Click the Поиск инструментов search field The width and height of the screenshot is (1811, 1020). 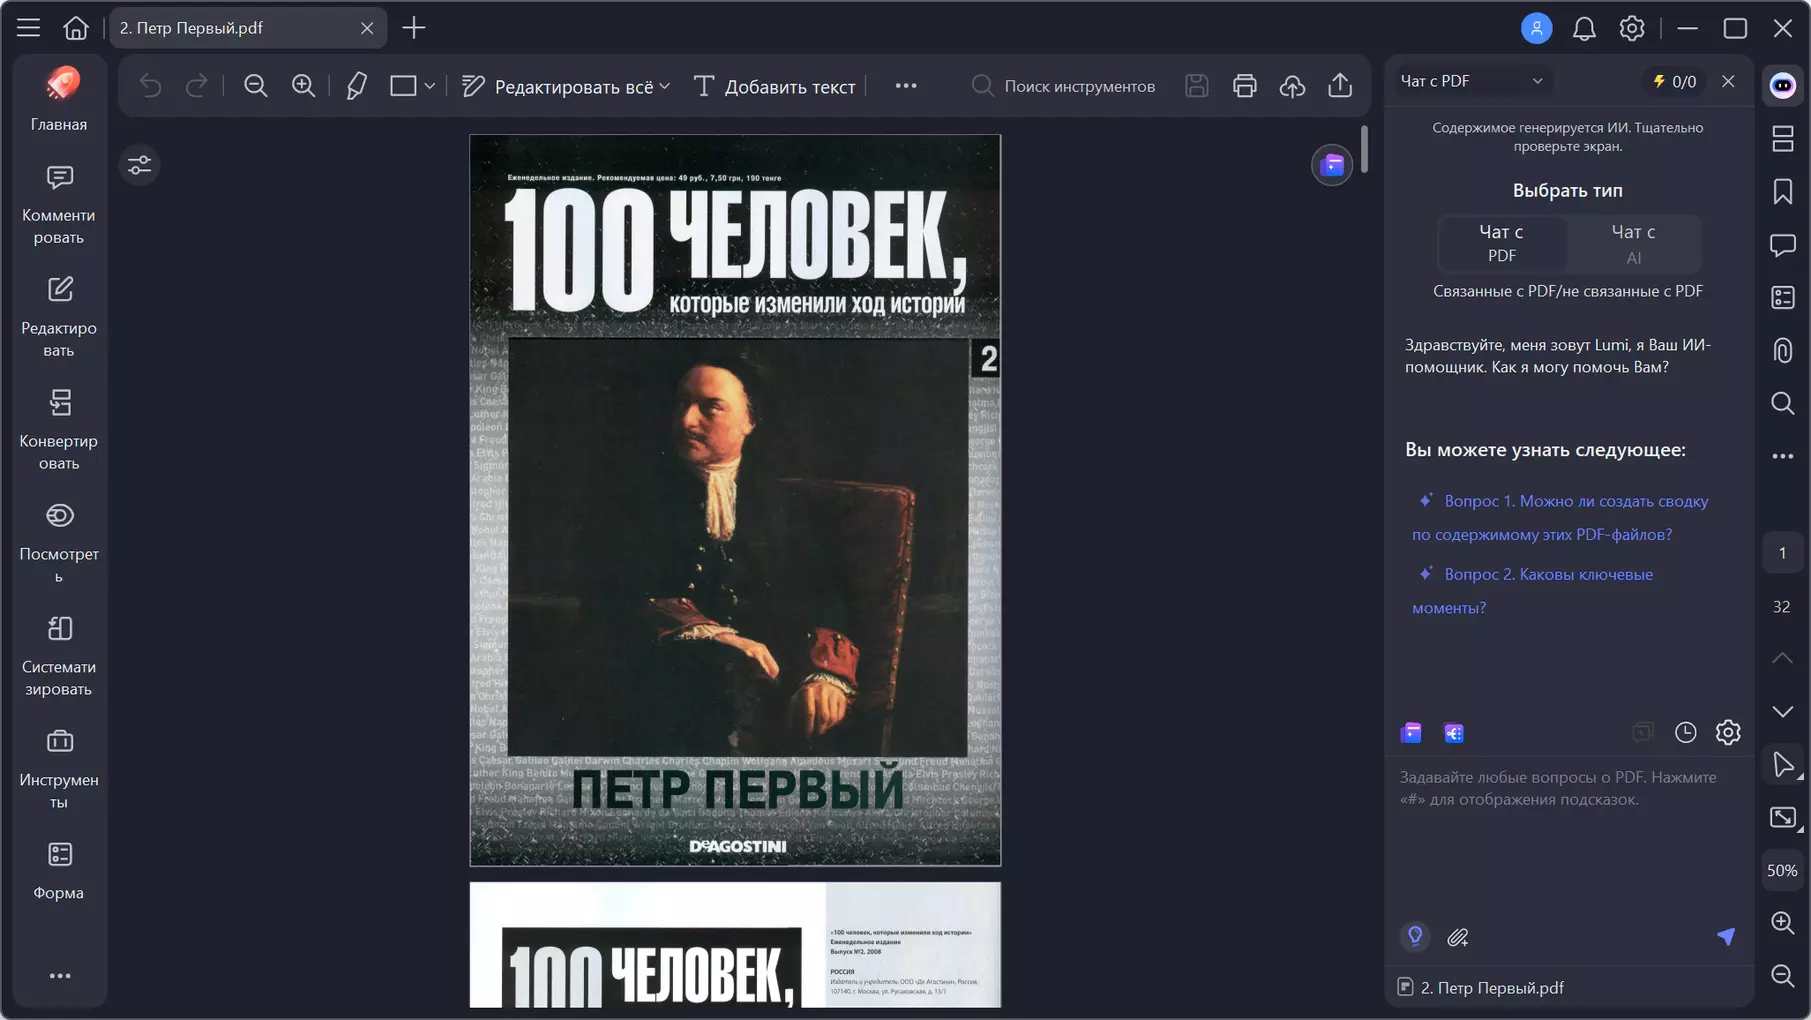tap(1064, 86)
